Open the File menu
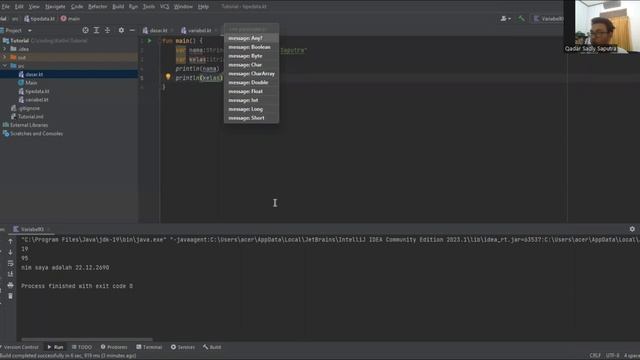Image resolution: width=640 pixels, height=360 pixels. click(5, 7)
